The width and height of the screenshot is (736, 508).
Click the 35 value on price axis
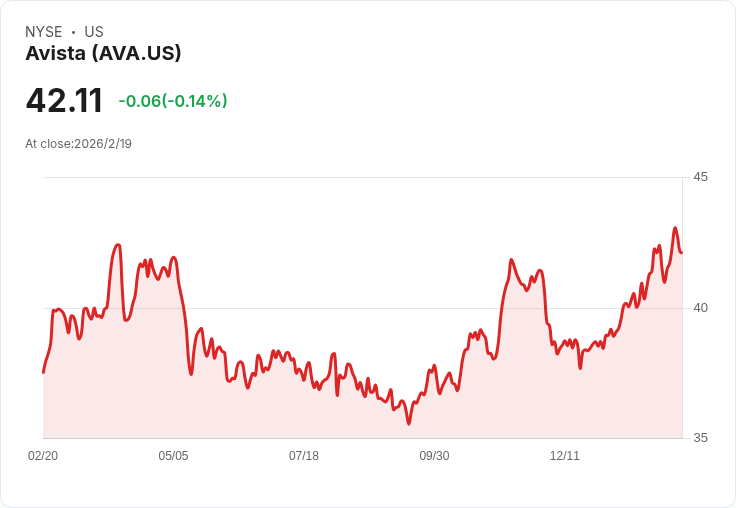point(700,438)
